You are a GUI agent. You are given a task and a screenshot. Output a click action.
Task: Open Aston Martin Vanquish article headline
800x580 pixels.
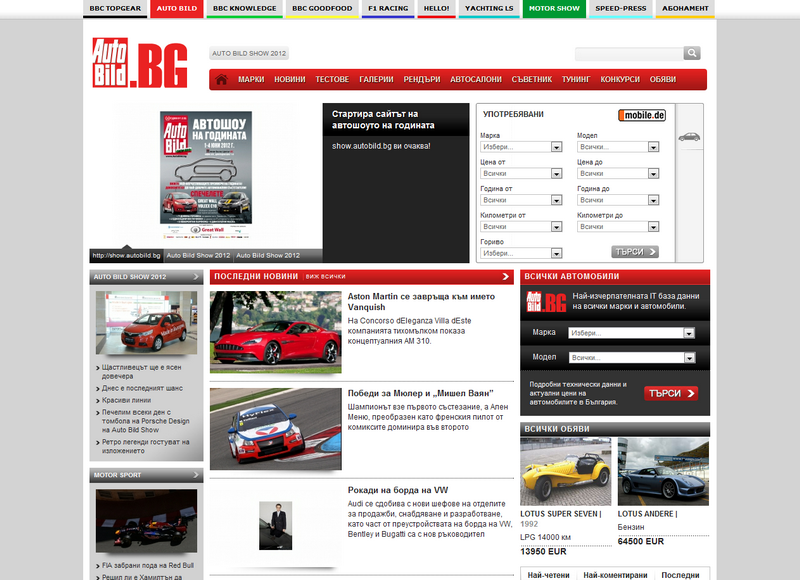click(421, 301)
